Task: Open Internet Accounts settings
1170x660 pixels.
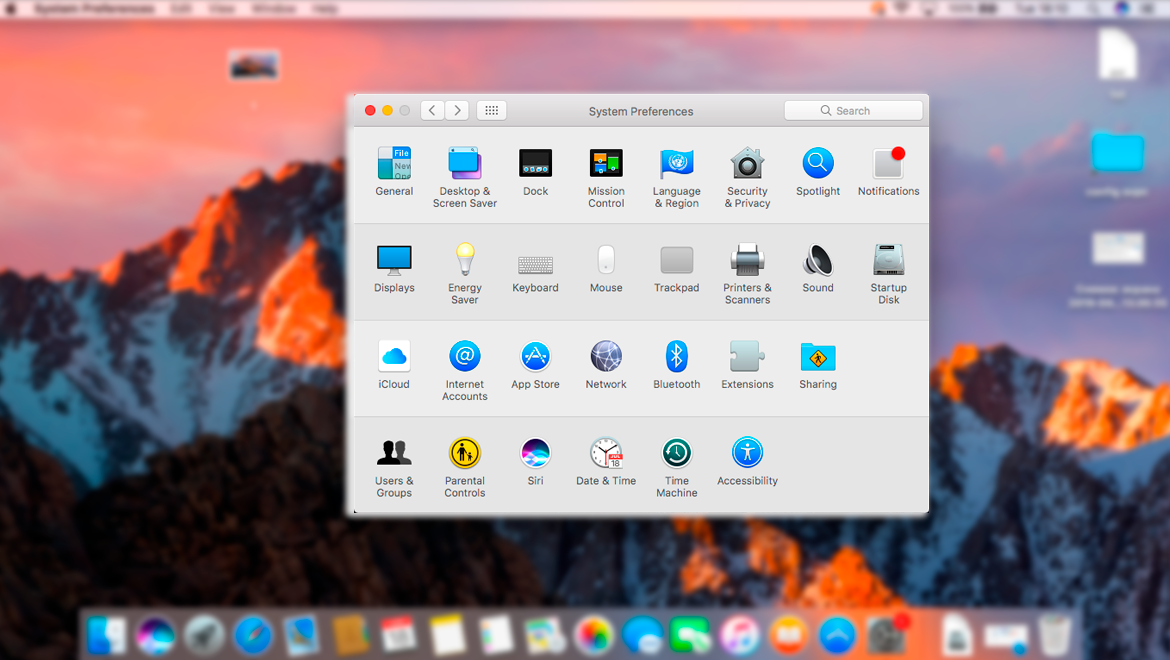Action: [464, 371]
